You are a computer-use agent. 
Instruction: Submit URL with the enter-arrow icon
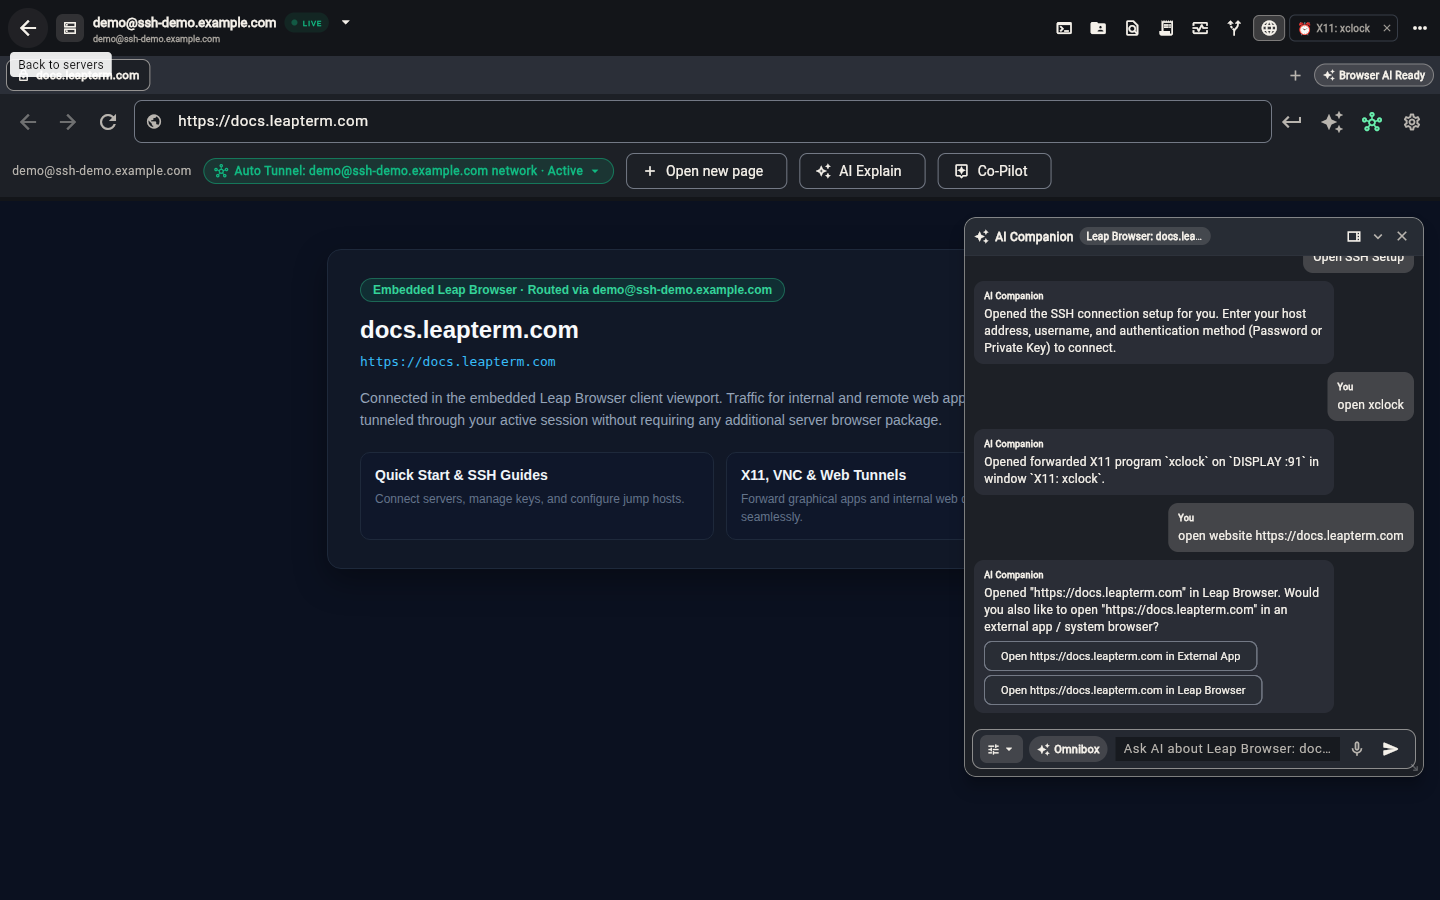(x=1292, y=122)
